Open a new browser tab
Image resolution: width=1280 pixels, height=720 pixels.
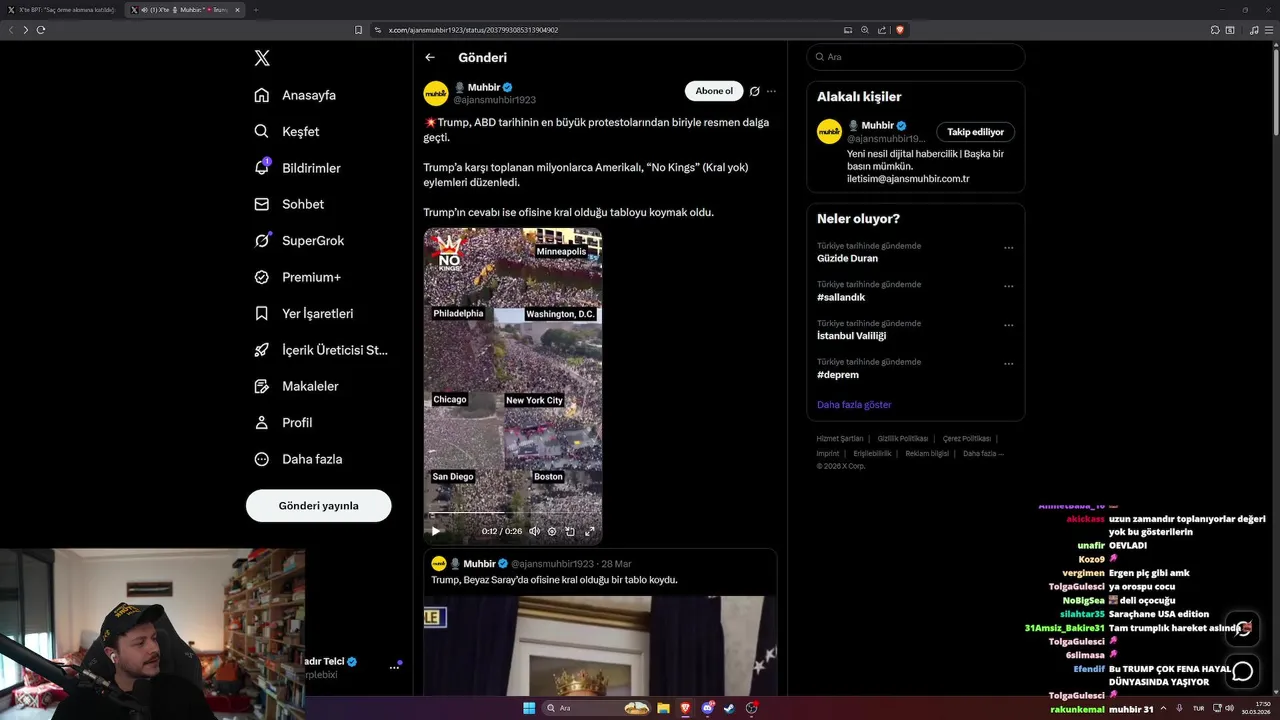(x=255, y=10)
